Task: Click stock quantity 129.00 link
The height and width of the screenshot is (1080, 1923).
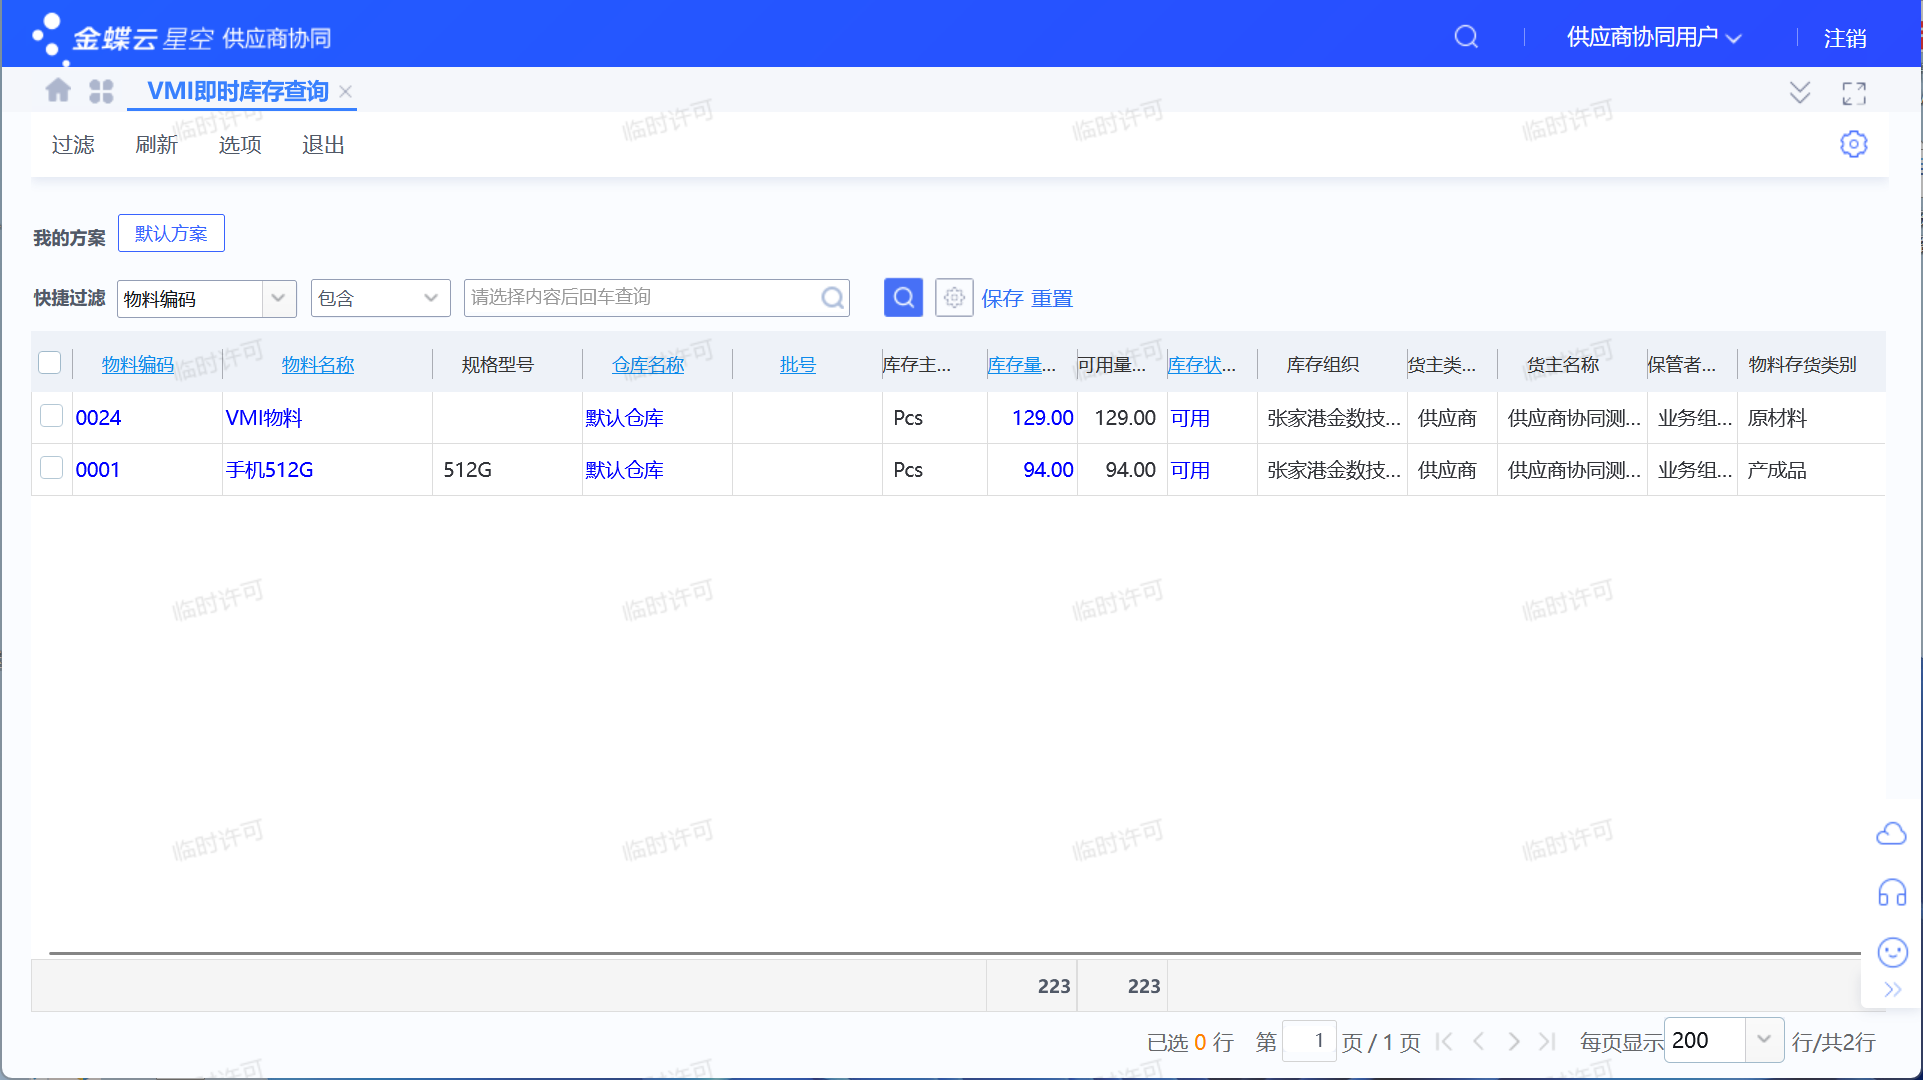Action: 1042,418
